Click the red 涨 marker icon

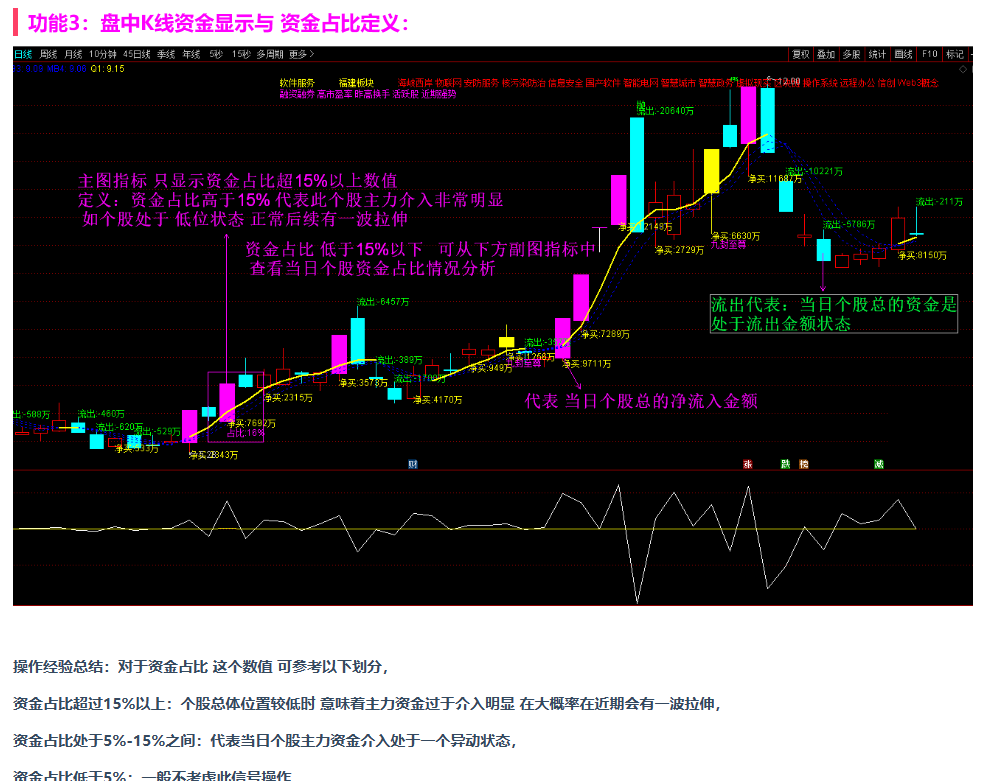tap(747, 464)
